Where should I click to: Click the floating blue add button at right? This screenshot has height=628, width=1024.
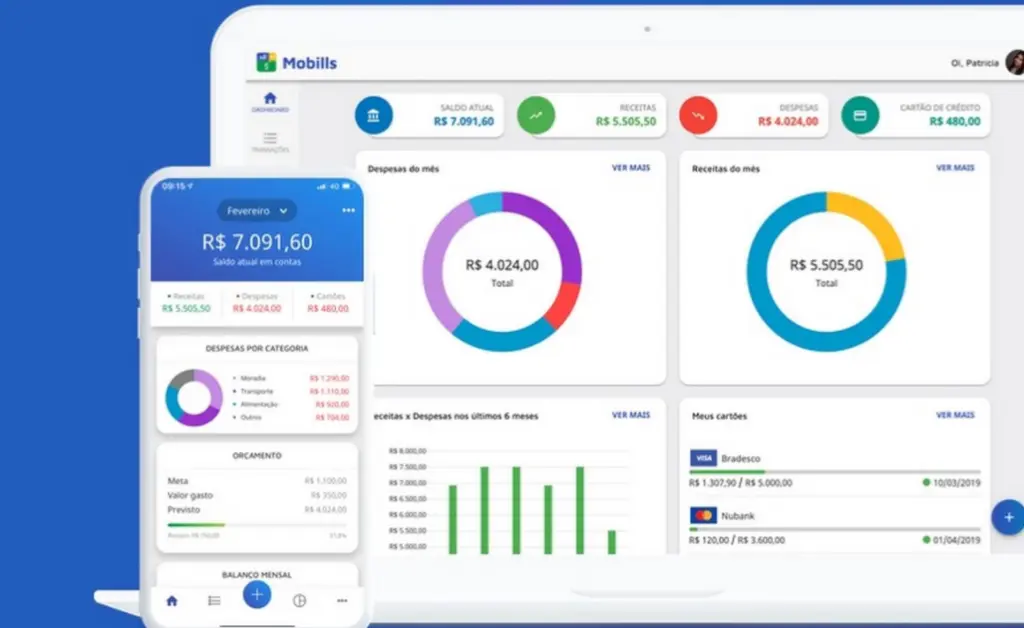[1007, 517]
